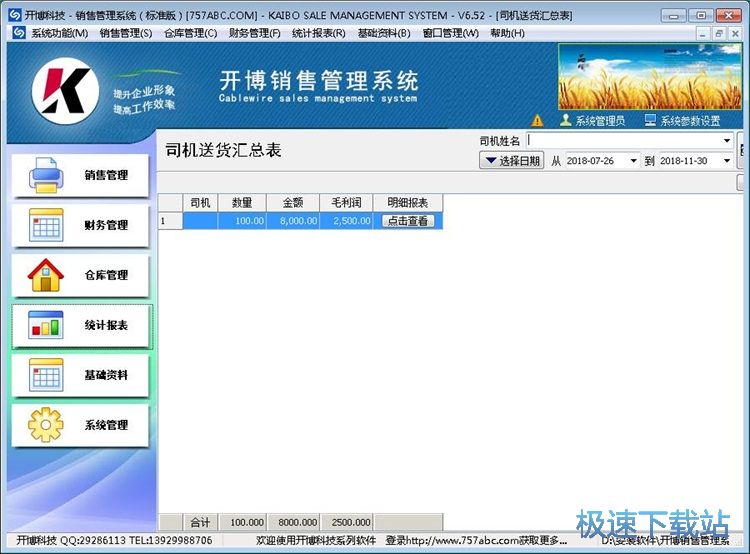Open the 财务管理(F) menu
This screenshot has width=750, height=554.
click(254, 33)
